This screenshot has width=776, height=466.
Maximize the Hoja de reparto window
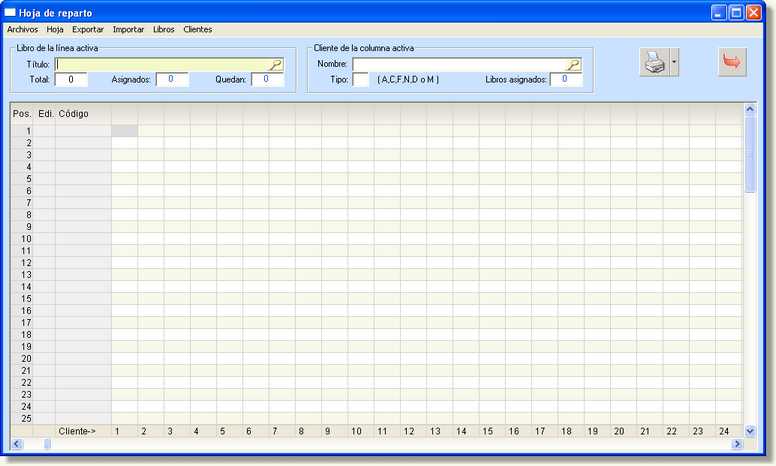click(736, 12)
